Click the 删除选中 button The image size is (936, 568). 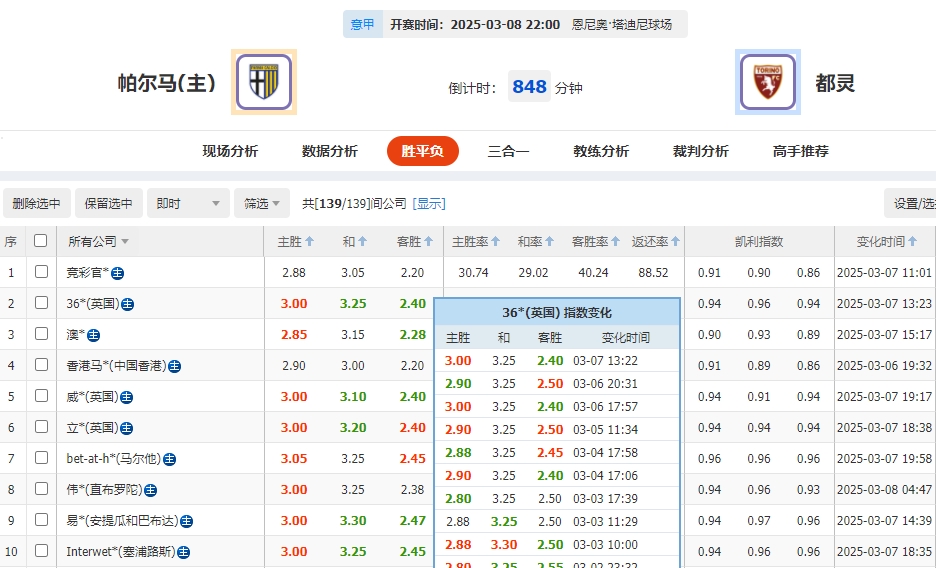click(37, 204)
